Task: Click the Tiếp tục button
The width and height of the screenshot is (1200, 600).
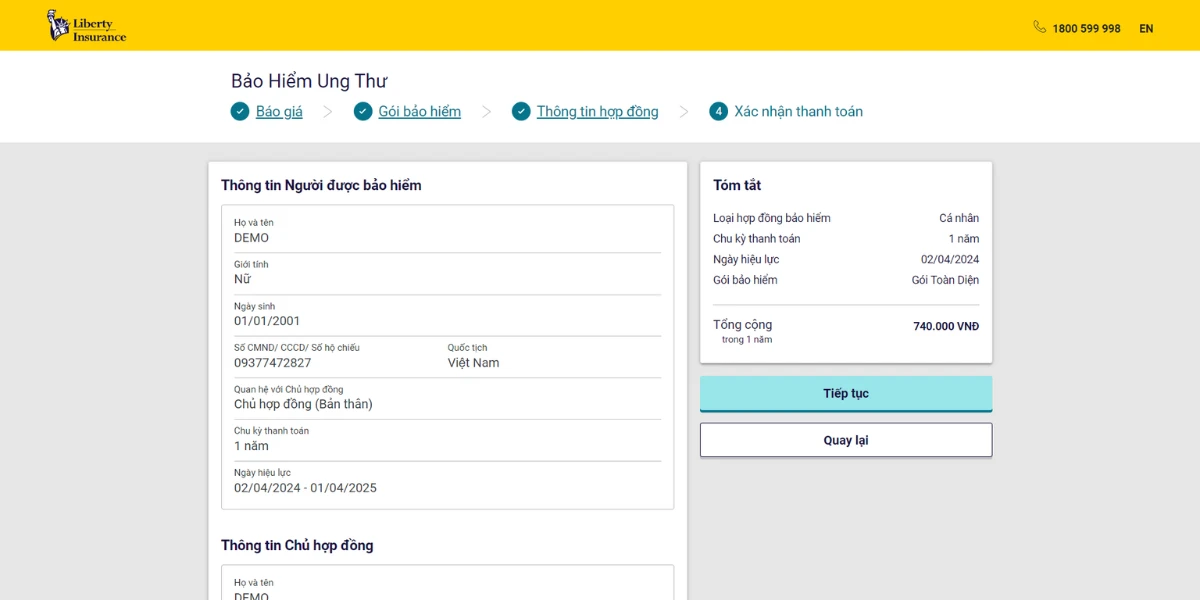Action: (846, 394)
